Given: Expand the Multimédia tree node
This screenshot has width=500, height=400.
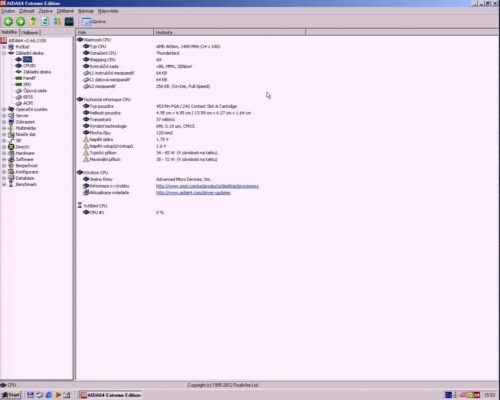Looking at the screenshot, I should 4,128.
